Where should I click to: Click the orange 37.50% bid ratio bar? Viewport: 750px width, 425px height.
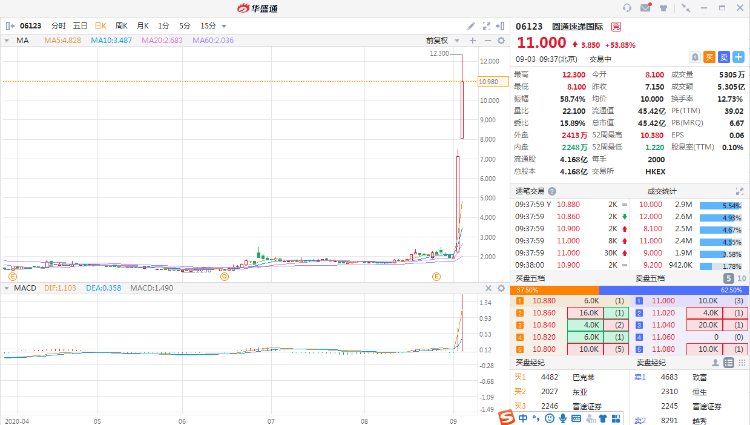[555, 290]
